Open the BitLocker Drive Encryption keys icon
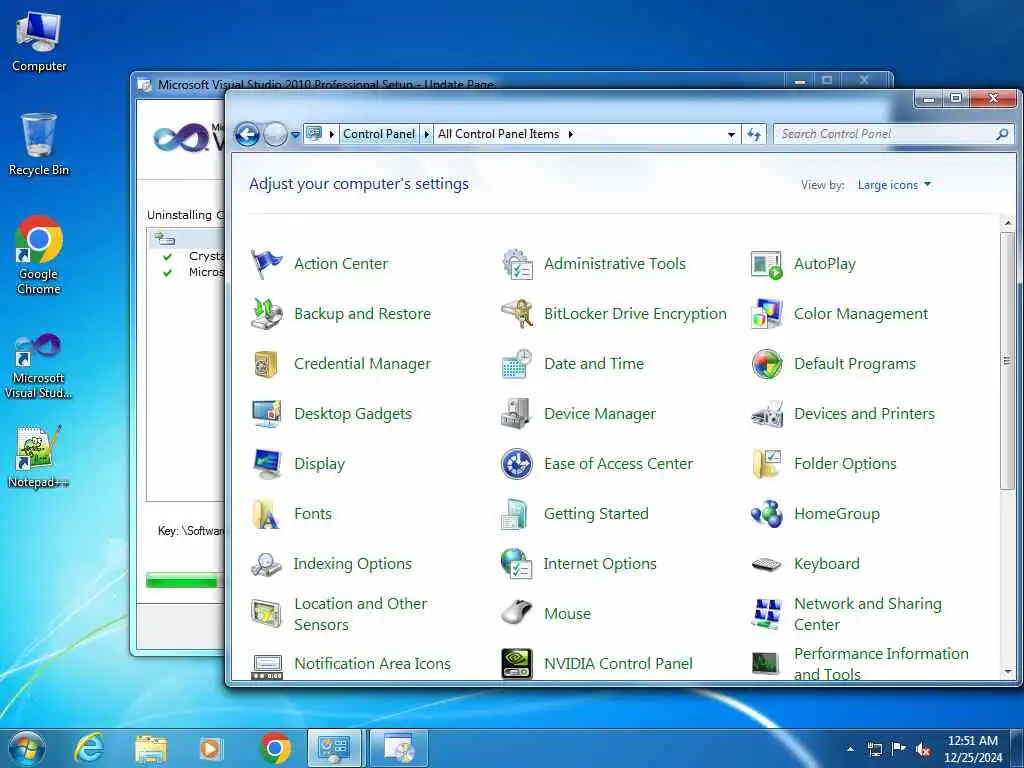 pyautogui.click(x=517, y=313)
